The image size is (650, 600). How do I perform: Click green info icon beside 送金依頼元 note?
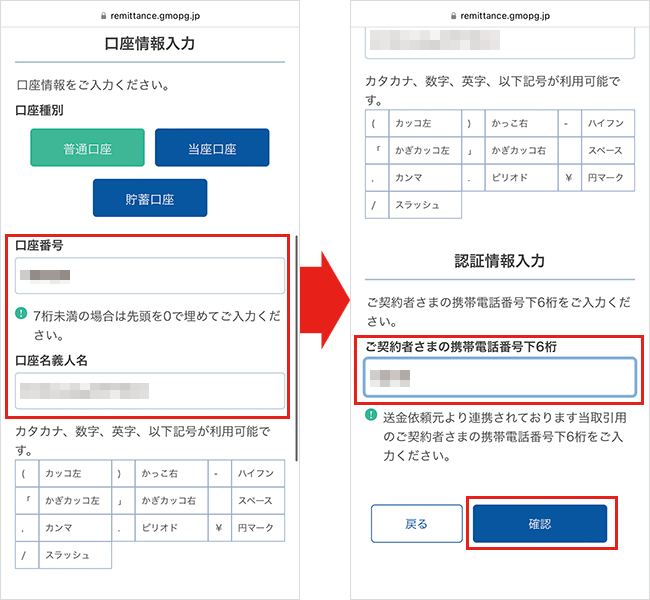pyautogui.click(x=371, y=415)
